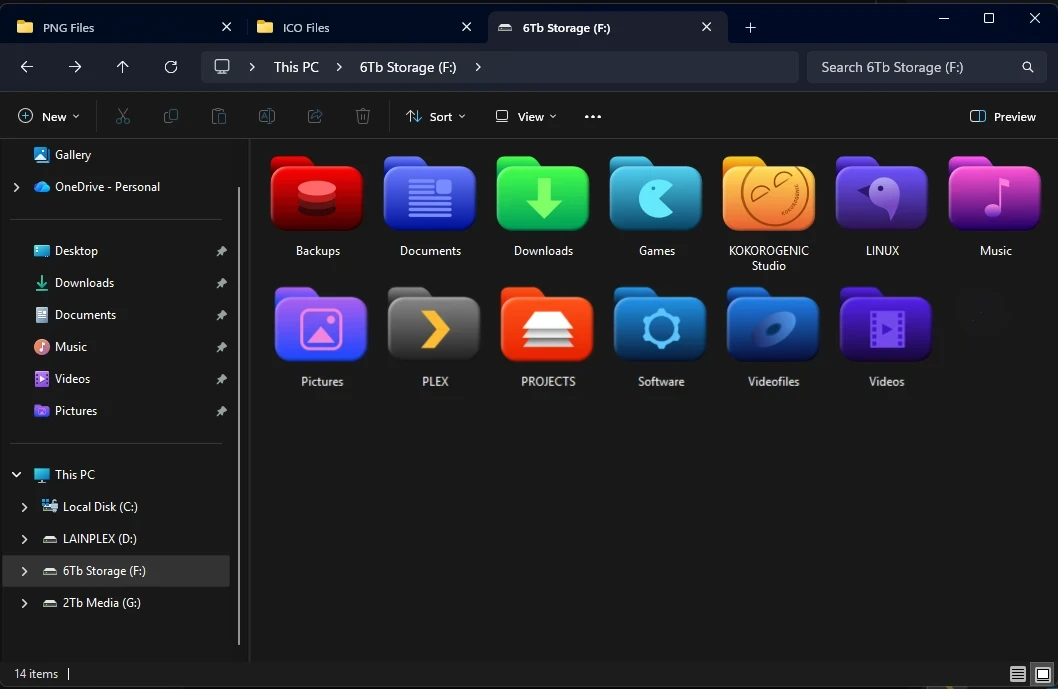Click the PC monitor icon in address bar

pos(222,67)
